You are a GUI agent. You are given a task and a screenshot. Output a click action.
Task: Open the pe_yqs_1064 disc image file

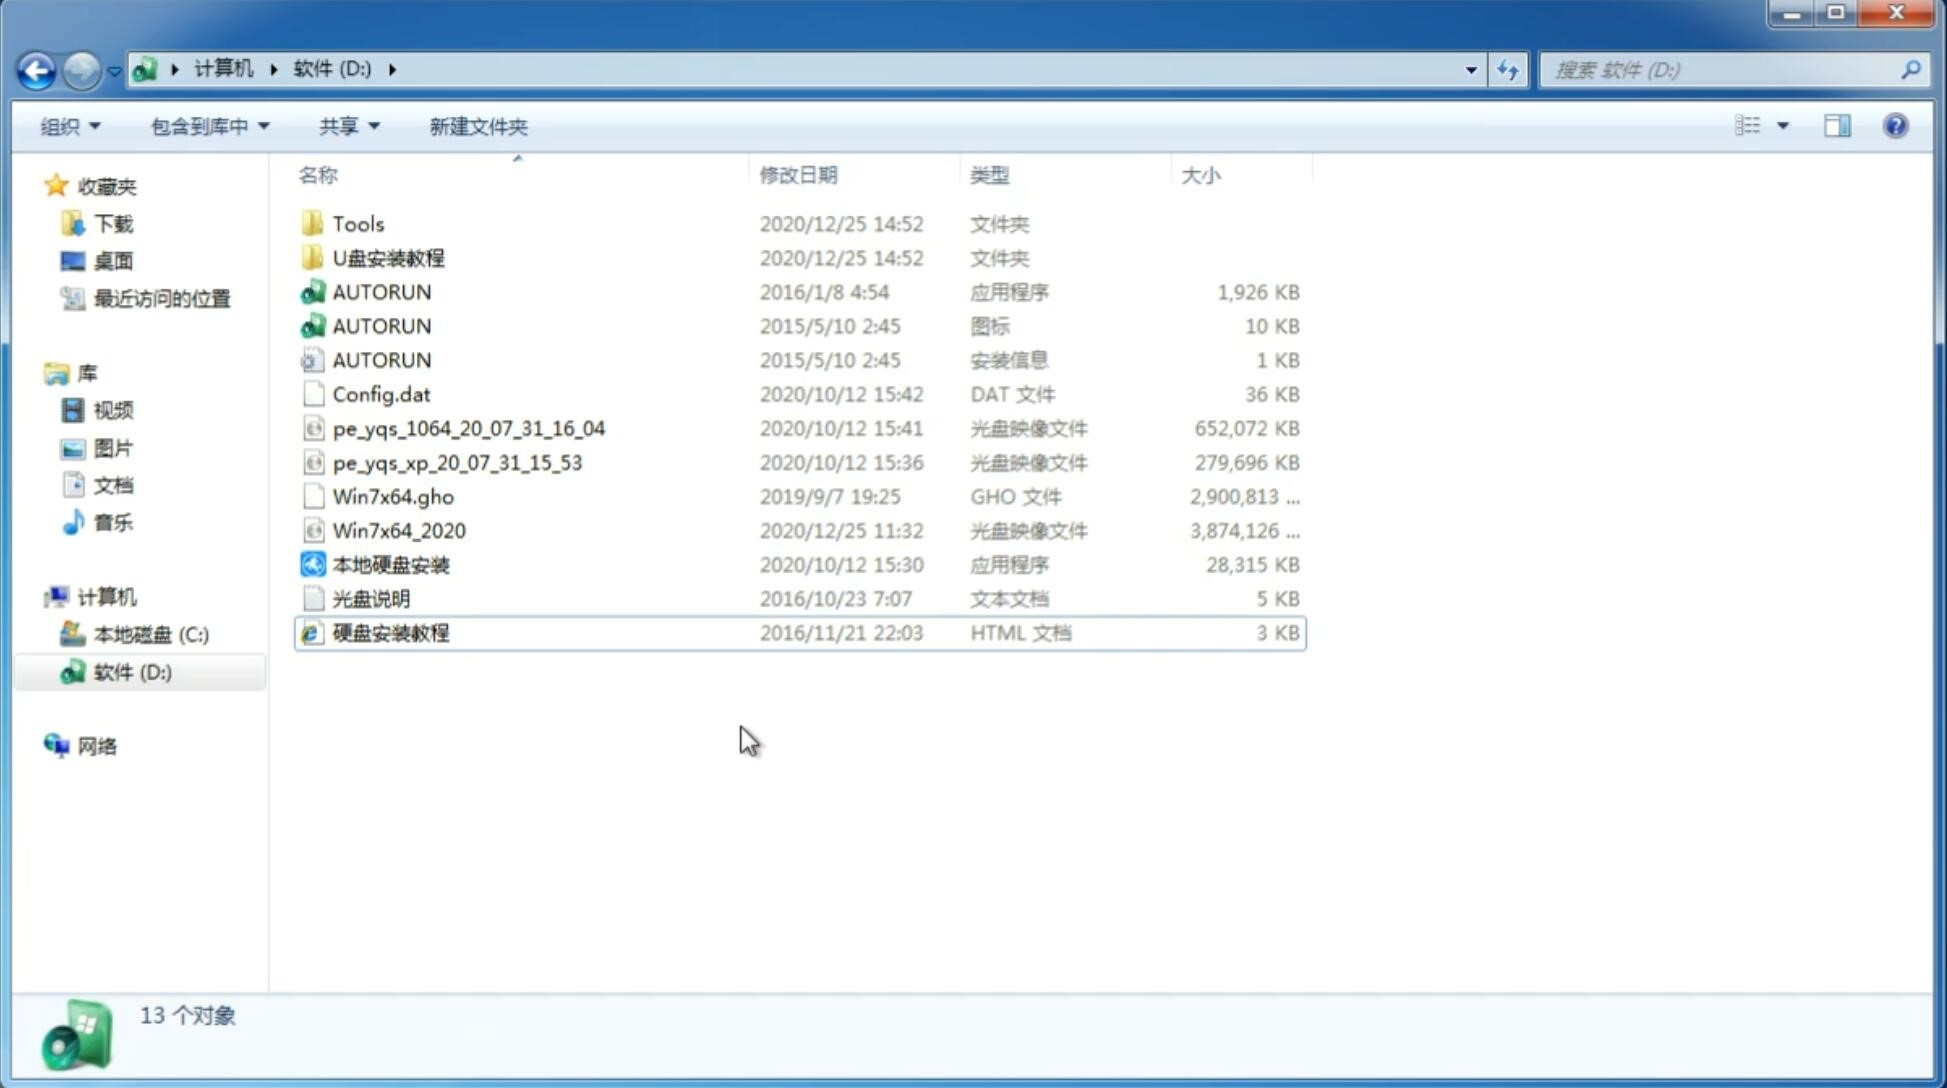coord(468,428)
